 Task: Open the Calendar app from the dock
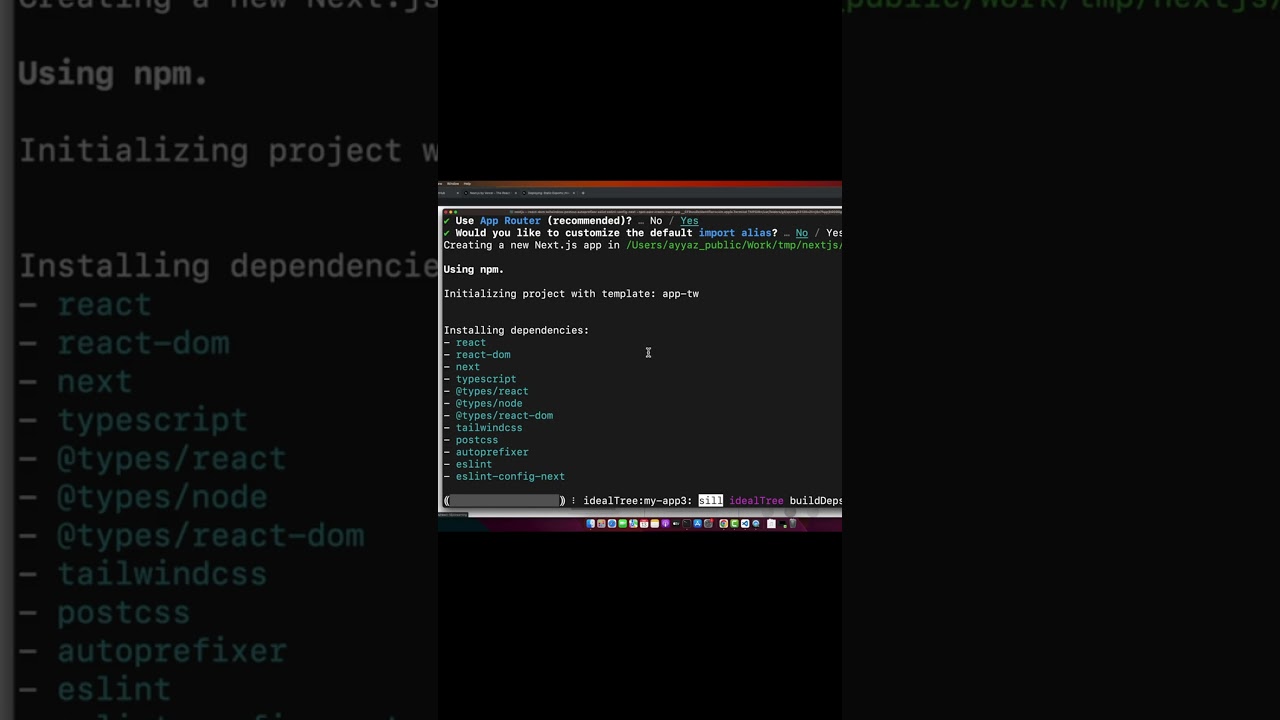(644, 523)
